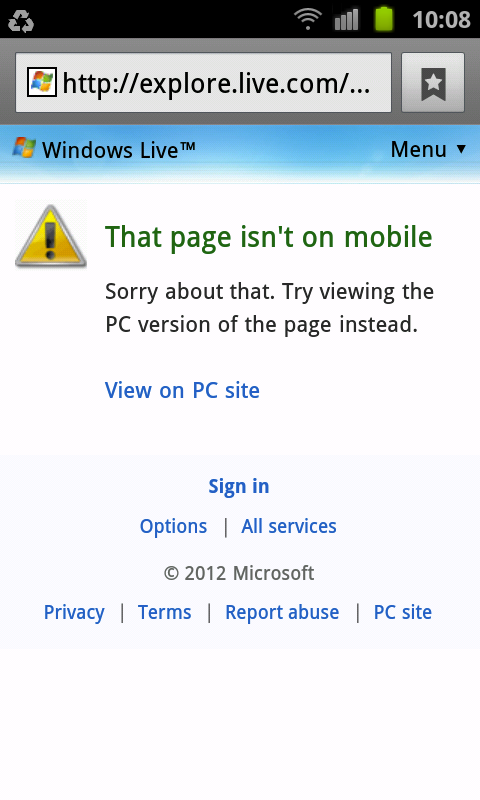This screenshot has width=480, height=800.
Task: Open the Menu header item
Action: tap(428, 149)
